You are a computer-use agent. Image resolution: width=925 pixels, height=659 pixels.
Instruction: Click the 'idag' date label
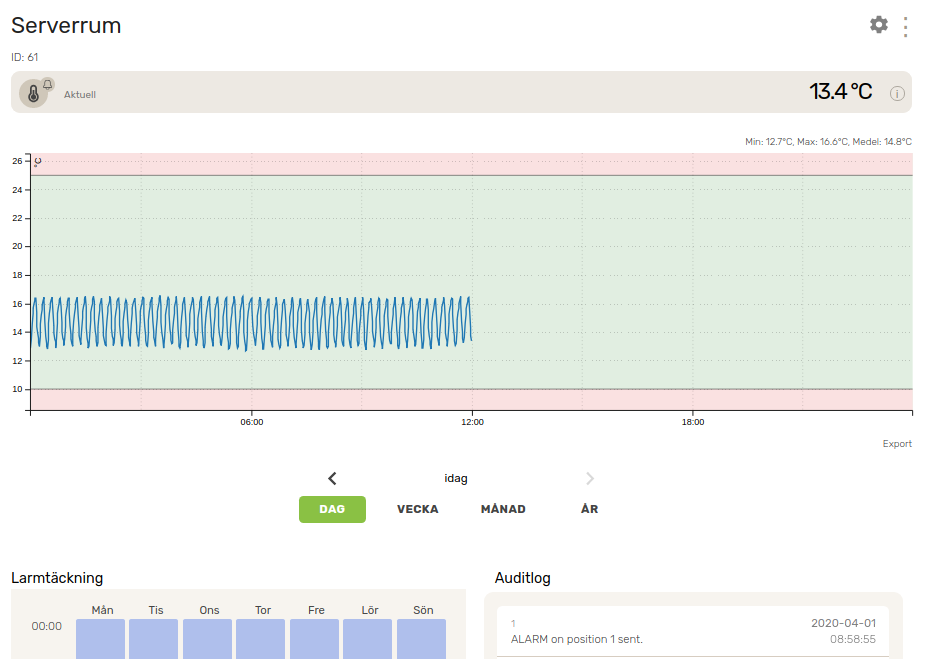click(455, 478)
